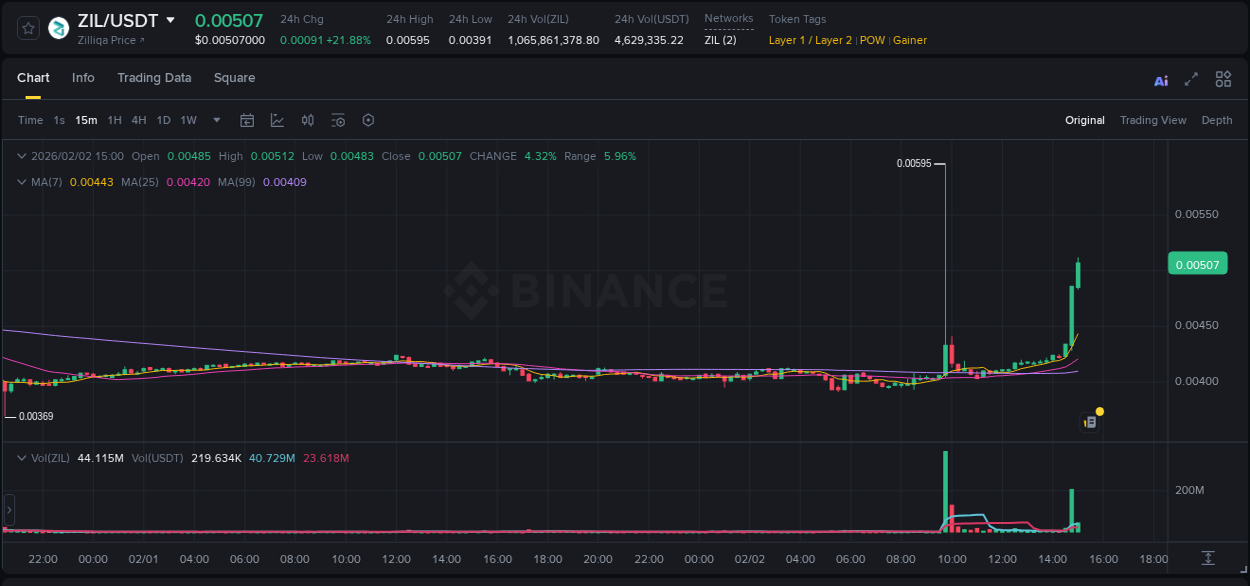This screenshot has width=1250, height=586.
Task: Open the indicator settings icon
Action: (x=338, y=119)
